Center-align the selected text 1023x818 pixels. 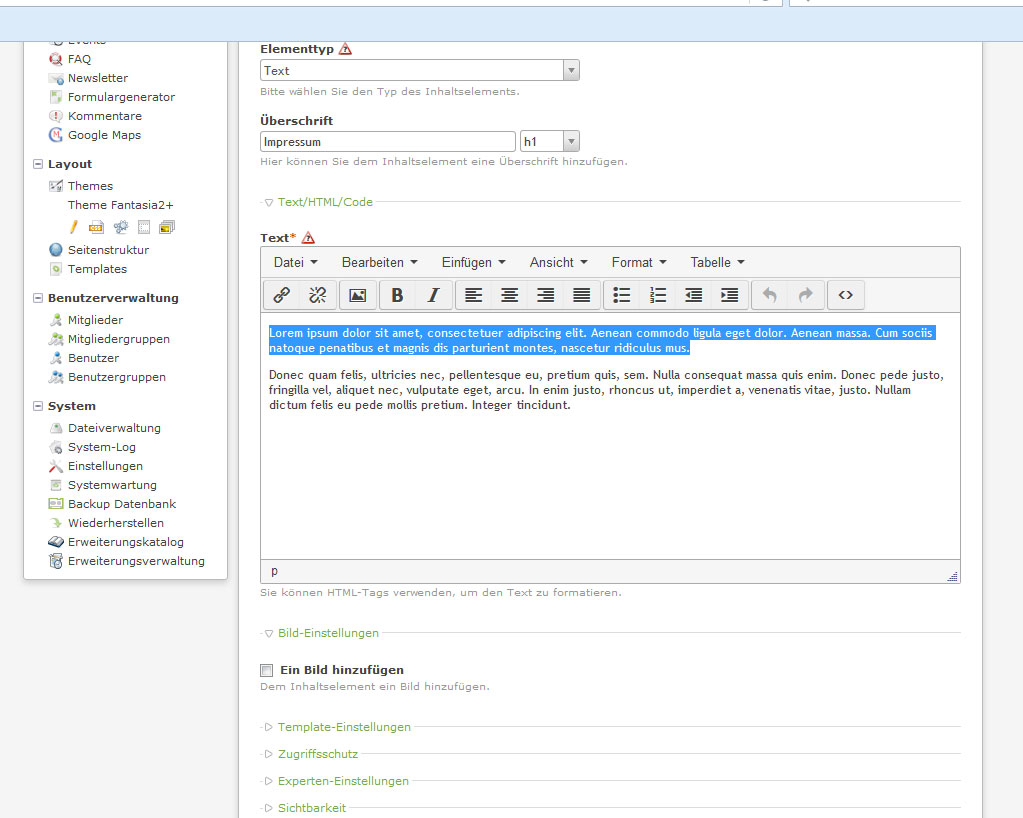point(509,295)
